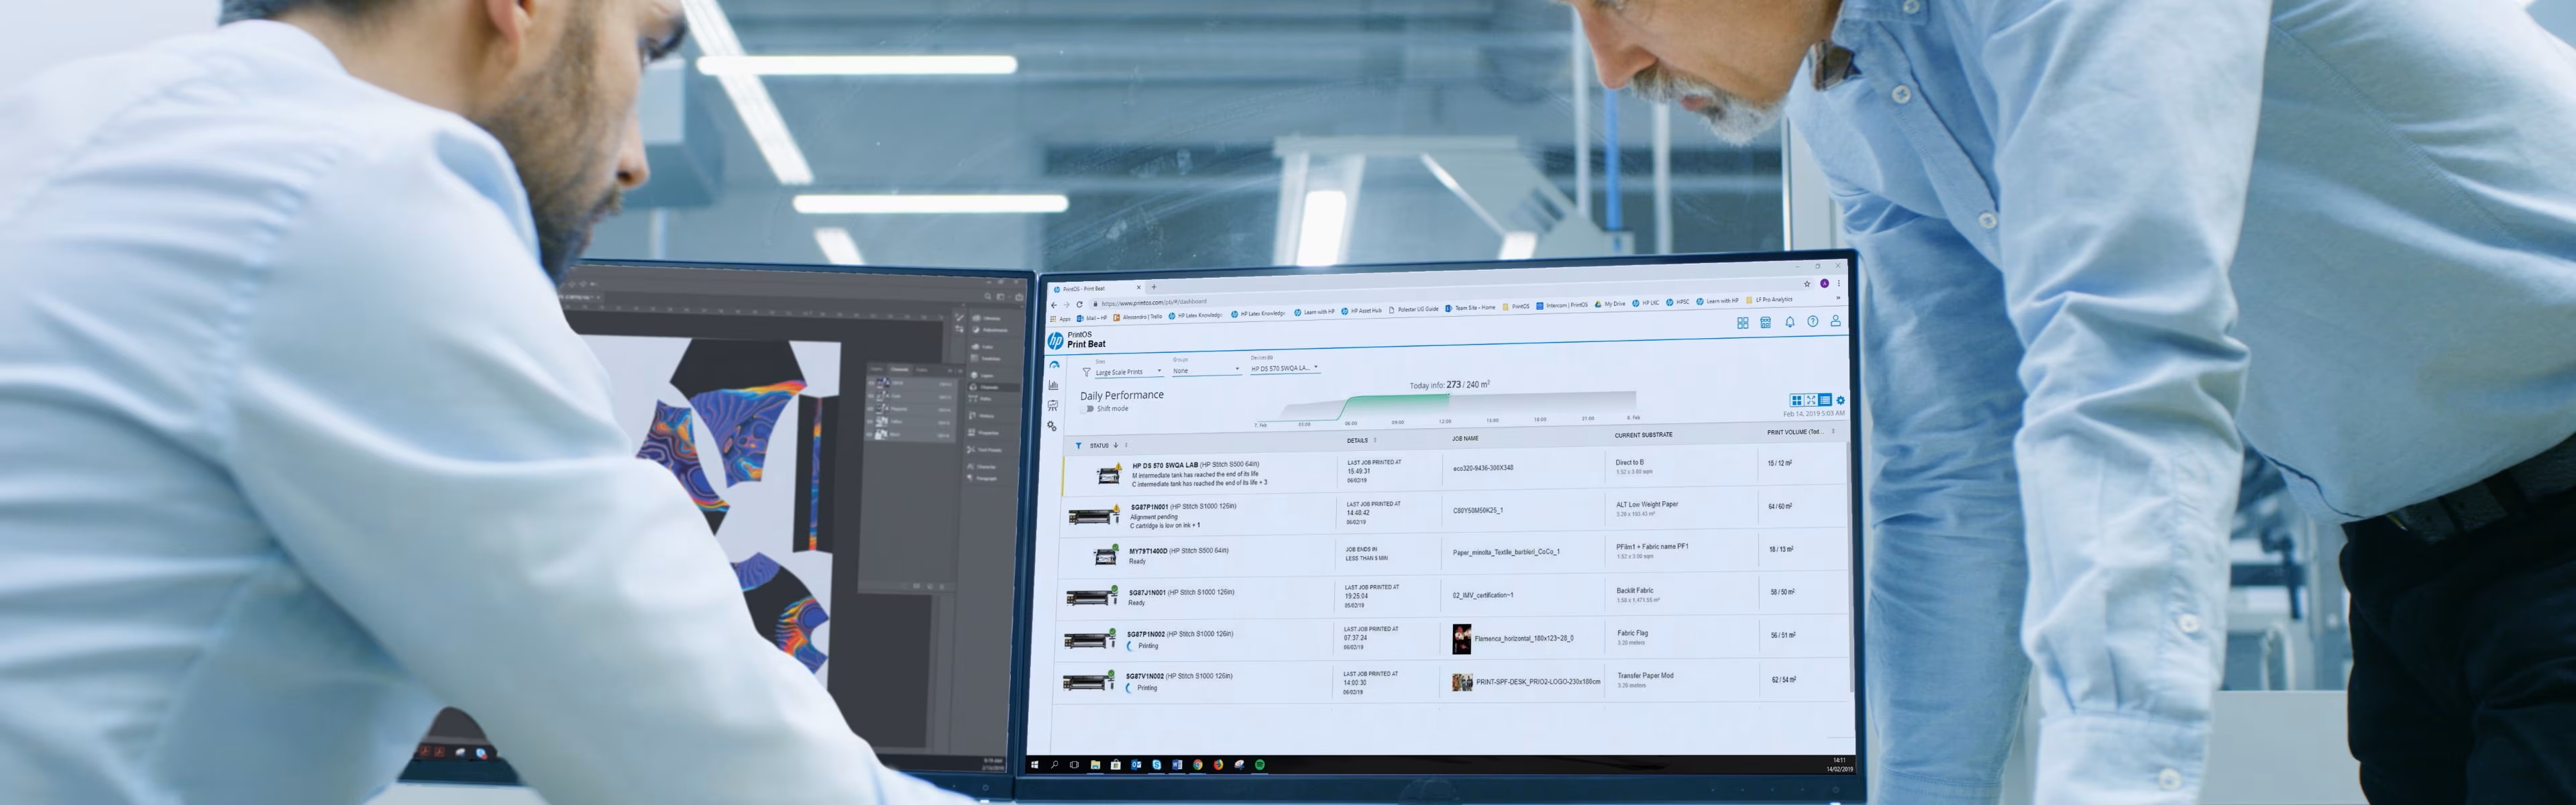Open the LF Pro Analytics bookmark
This screenshot has height=805, width=2576.
(1769, 300)
